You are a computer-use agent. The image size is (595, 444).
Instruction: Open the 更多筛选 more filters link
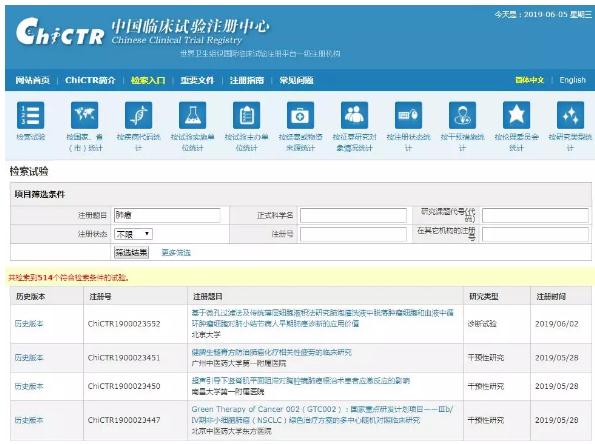(176, 252)
